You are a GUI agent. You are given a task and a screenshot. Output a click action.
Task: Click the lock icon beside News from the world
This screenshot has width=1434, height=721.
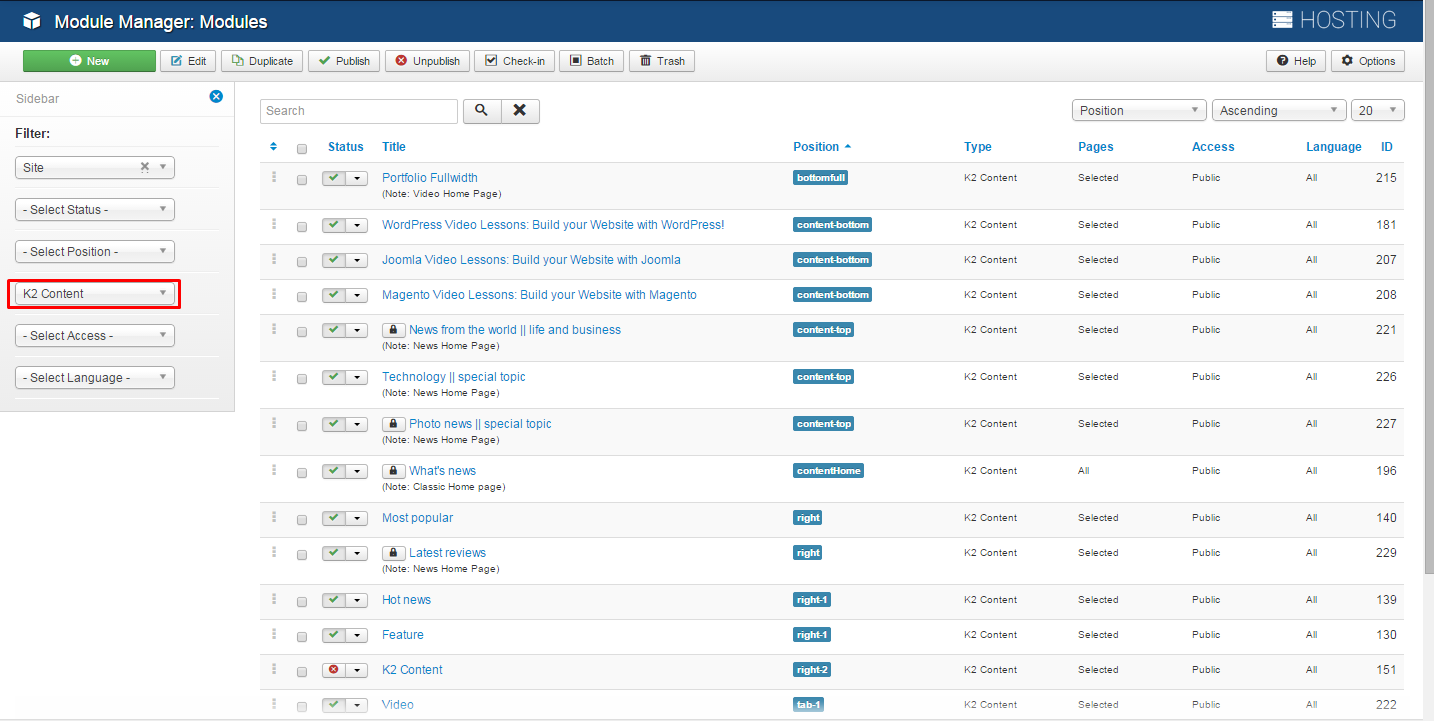[x=393, y=330]
